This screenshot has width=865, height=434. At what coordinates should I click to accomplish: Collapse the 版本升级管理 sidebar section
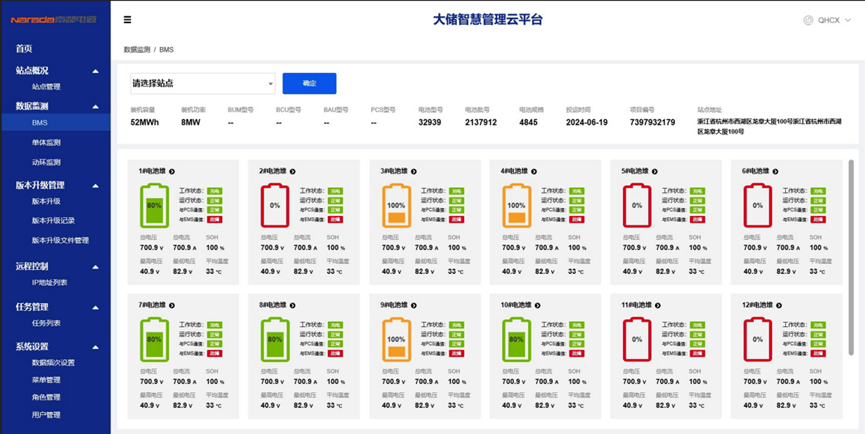pos(95,186)
